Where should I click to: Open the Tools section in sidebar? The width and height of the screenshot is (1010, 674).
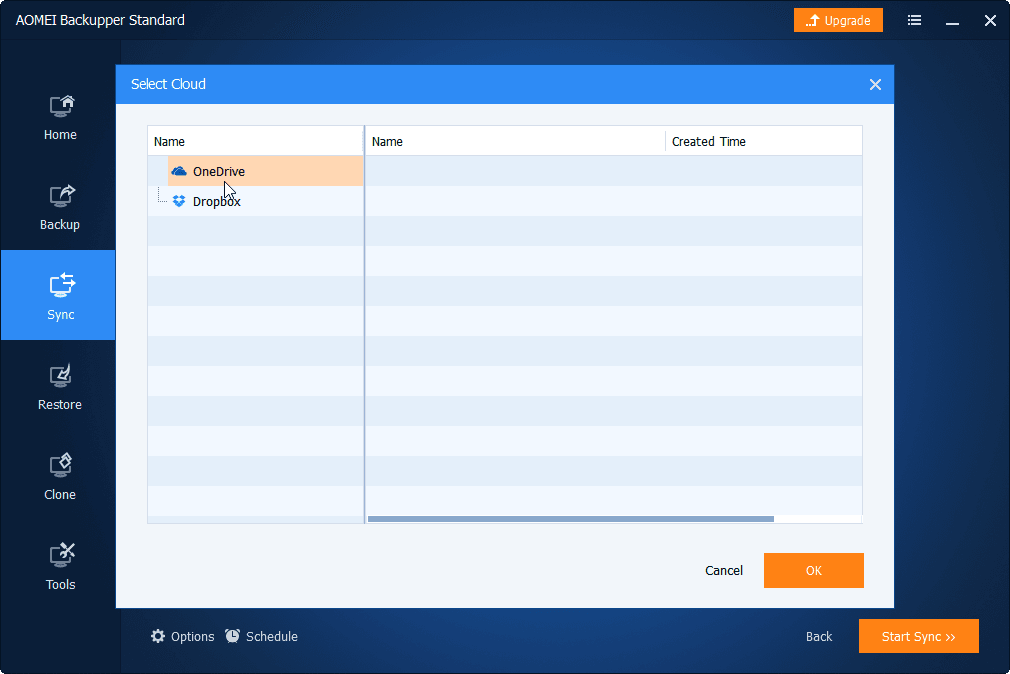(x=60, y=568)
